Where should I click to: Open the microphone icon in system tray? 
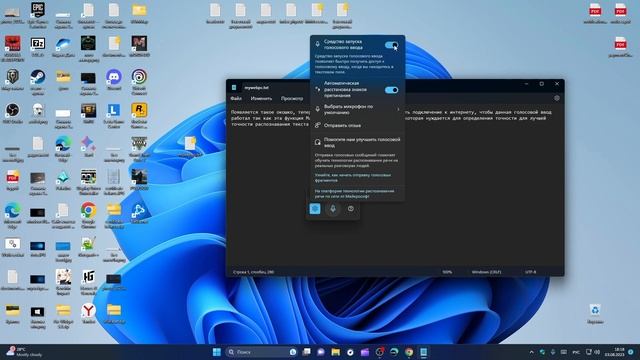coord(553,352)
